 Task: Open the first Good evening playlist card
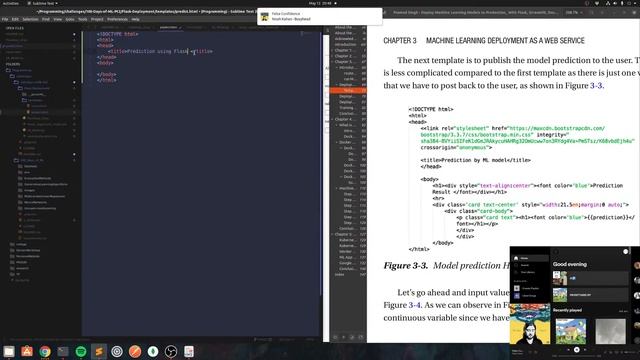590,278
